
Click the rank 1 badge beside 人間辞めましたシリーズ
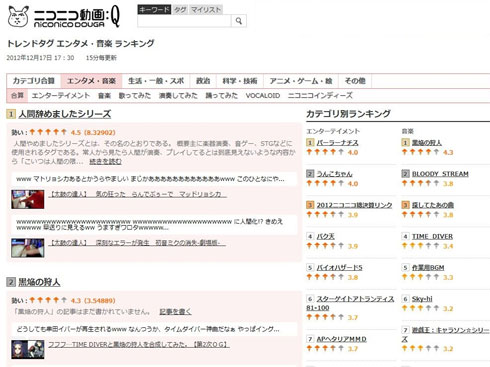[11, 114]
